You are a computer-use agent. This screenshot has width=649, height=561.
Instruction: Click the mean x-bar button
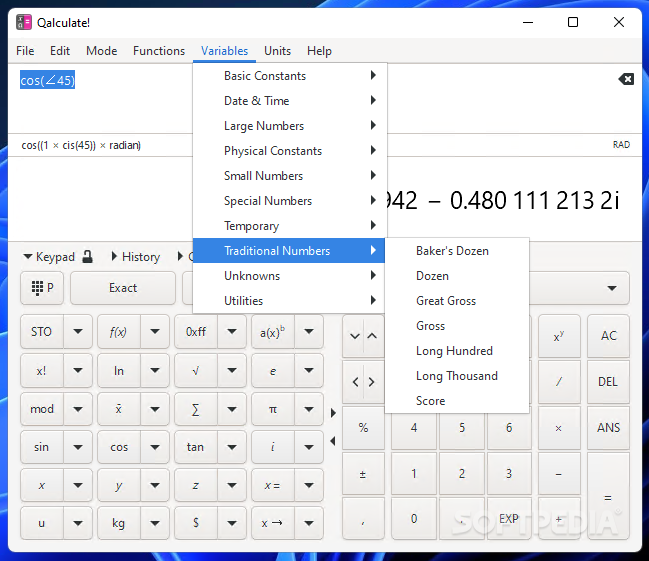coord(119,409)
